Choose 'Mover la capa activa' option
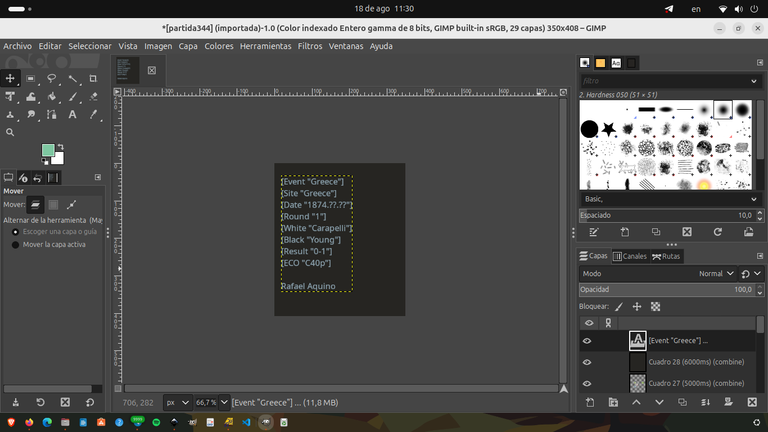Viewport: 768px width, 432px height. (48, 244)
